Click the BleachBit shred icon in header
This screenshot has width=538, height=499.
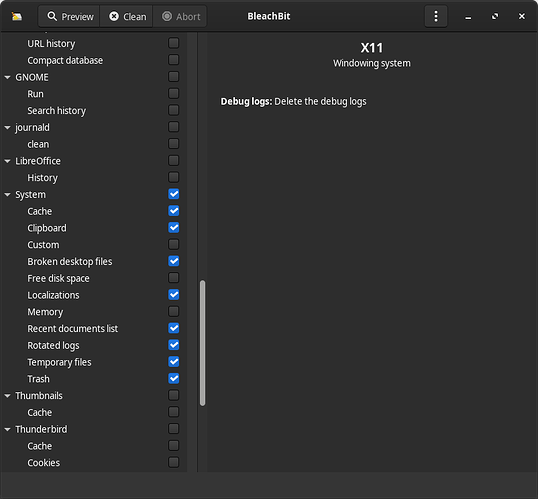[x=17, y=16]
